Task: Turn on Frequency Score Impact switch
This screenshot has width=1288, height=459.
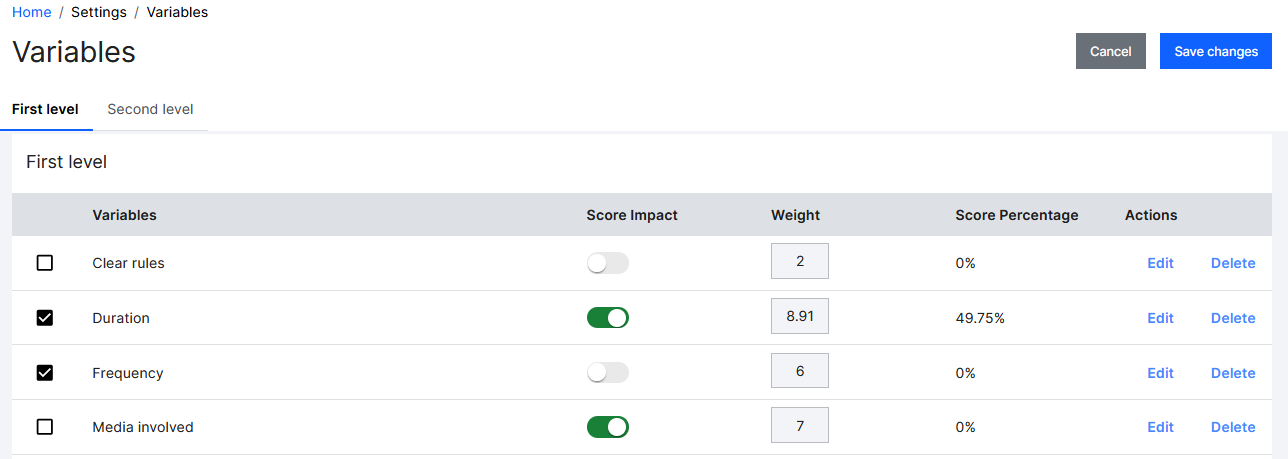Action: tap(607, 373)
